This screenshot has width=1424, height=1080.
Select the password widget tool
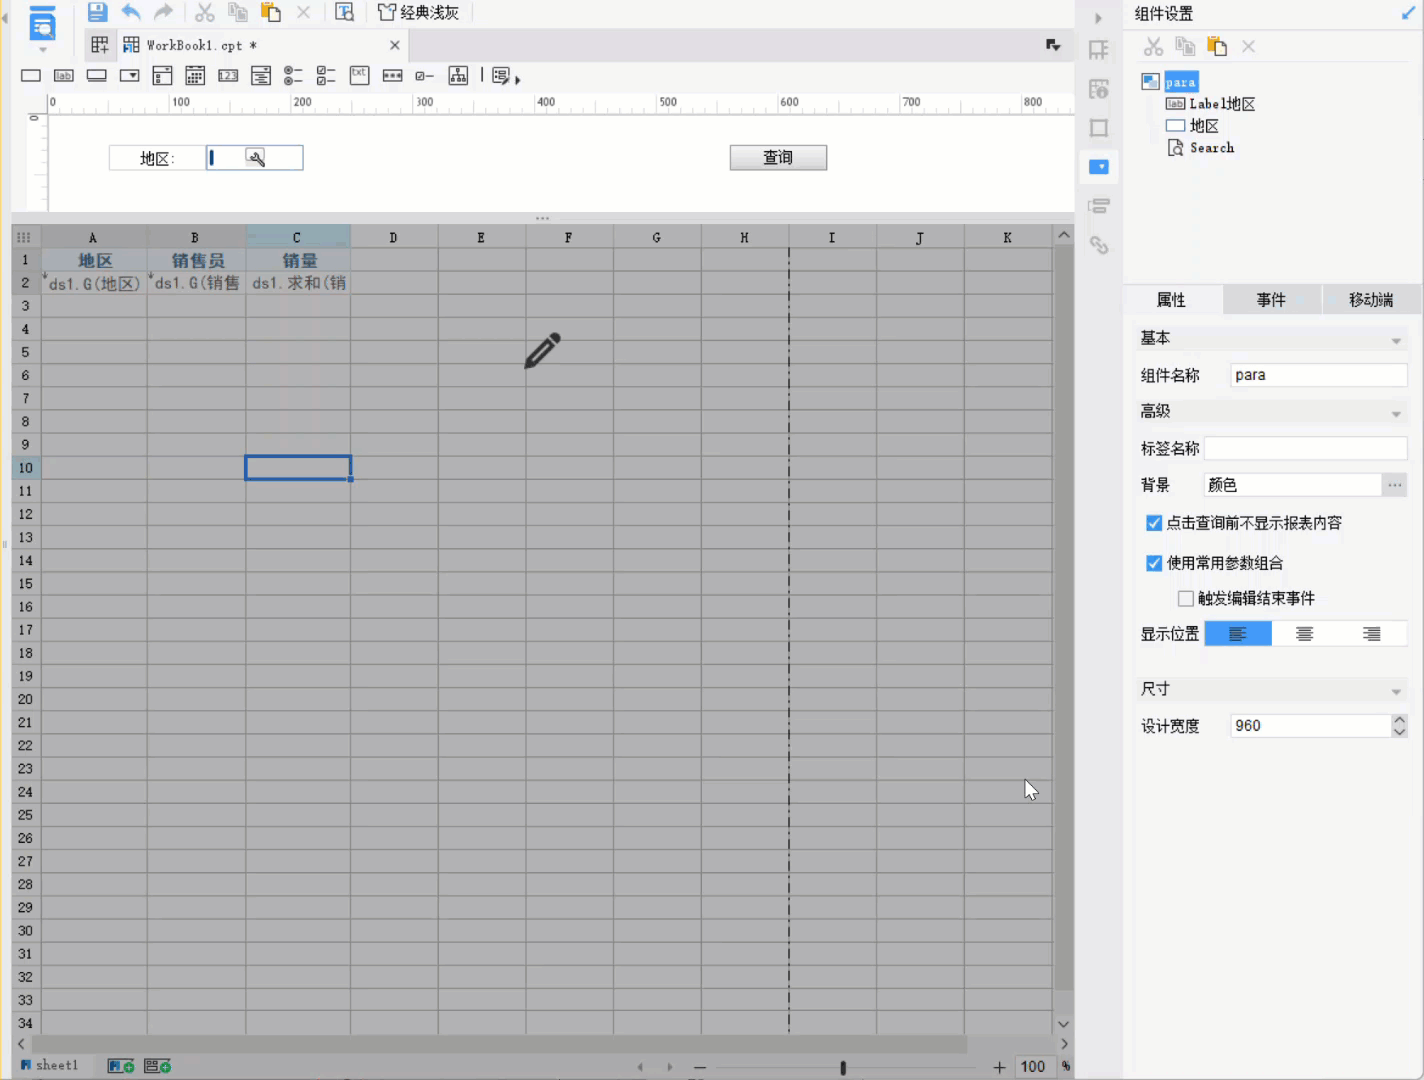393,76
